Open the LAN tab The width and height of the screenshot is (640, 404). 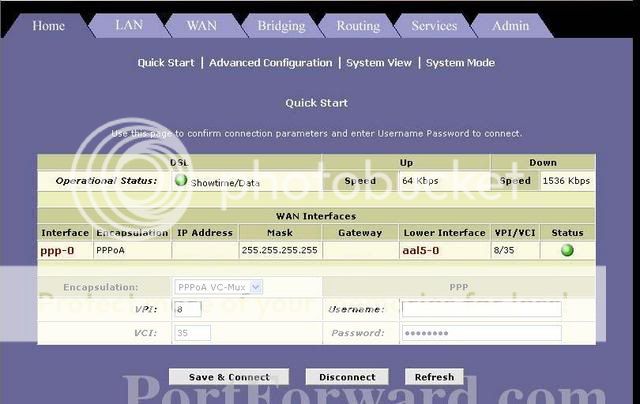coord(129,26)
